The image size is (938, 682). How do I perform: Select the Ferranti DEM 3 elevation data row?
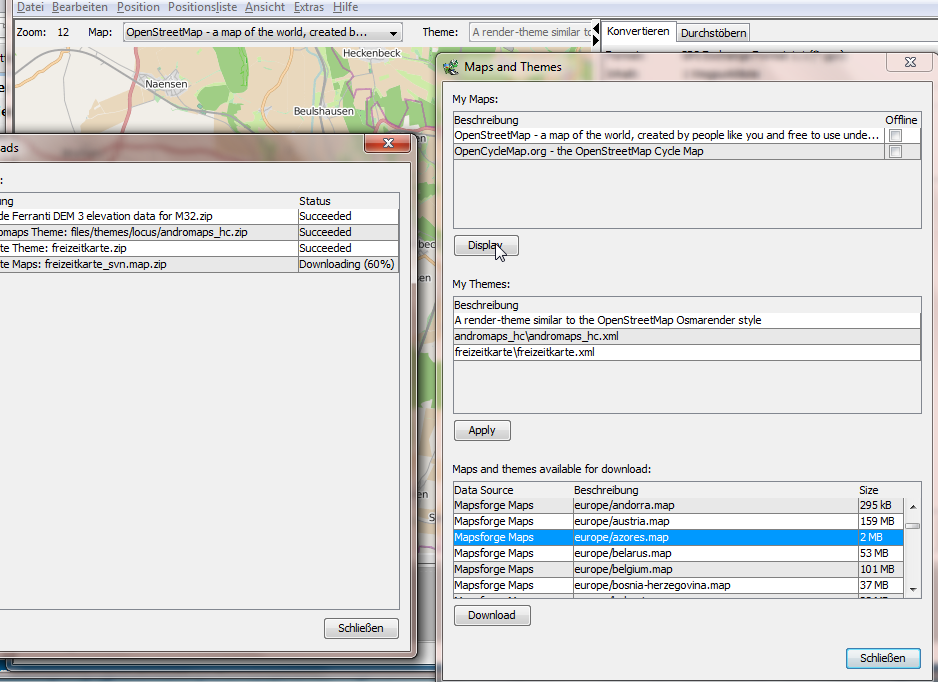(199, 216)
